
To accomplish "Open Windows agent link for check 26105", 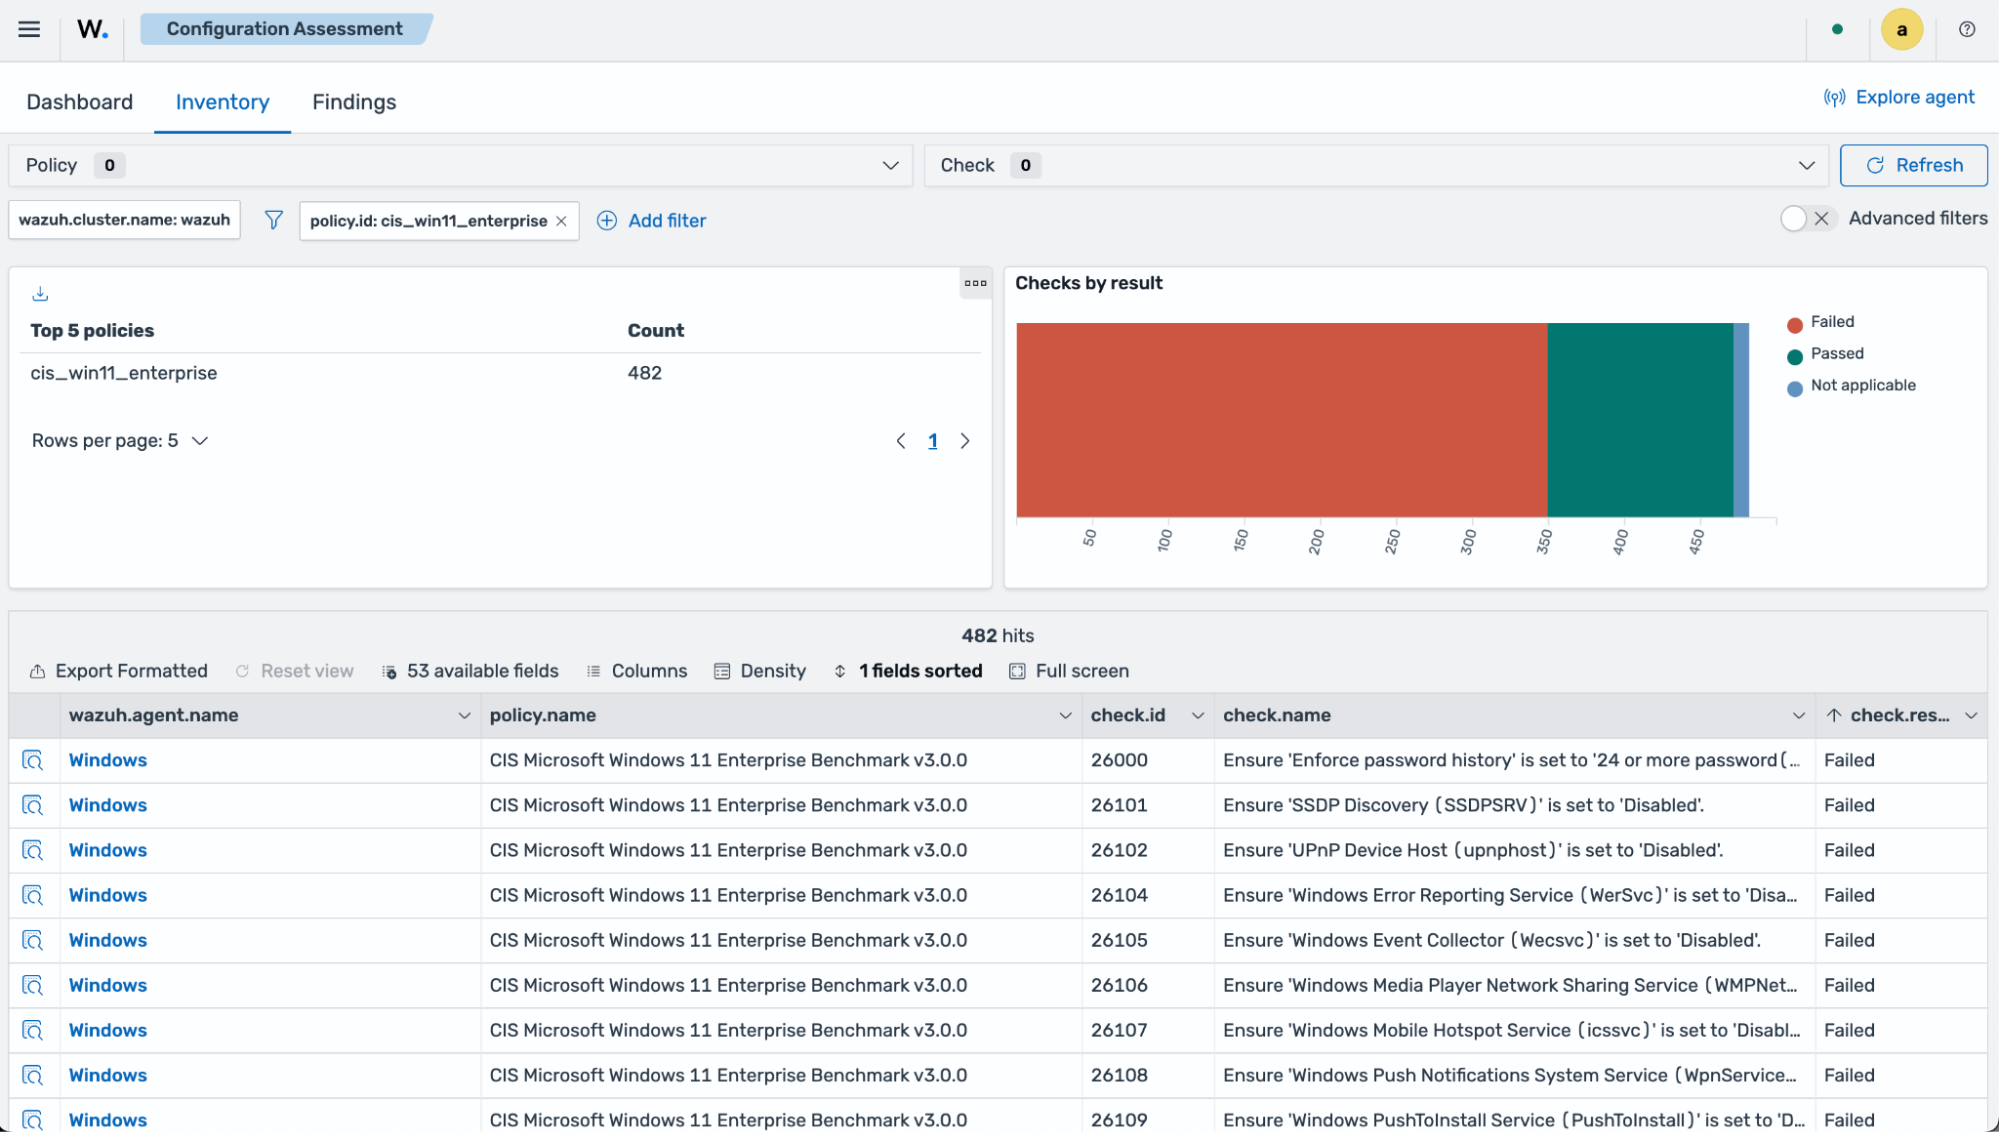I will point(108,940).
